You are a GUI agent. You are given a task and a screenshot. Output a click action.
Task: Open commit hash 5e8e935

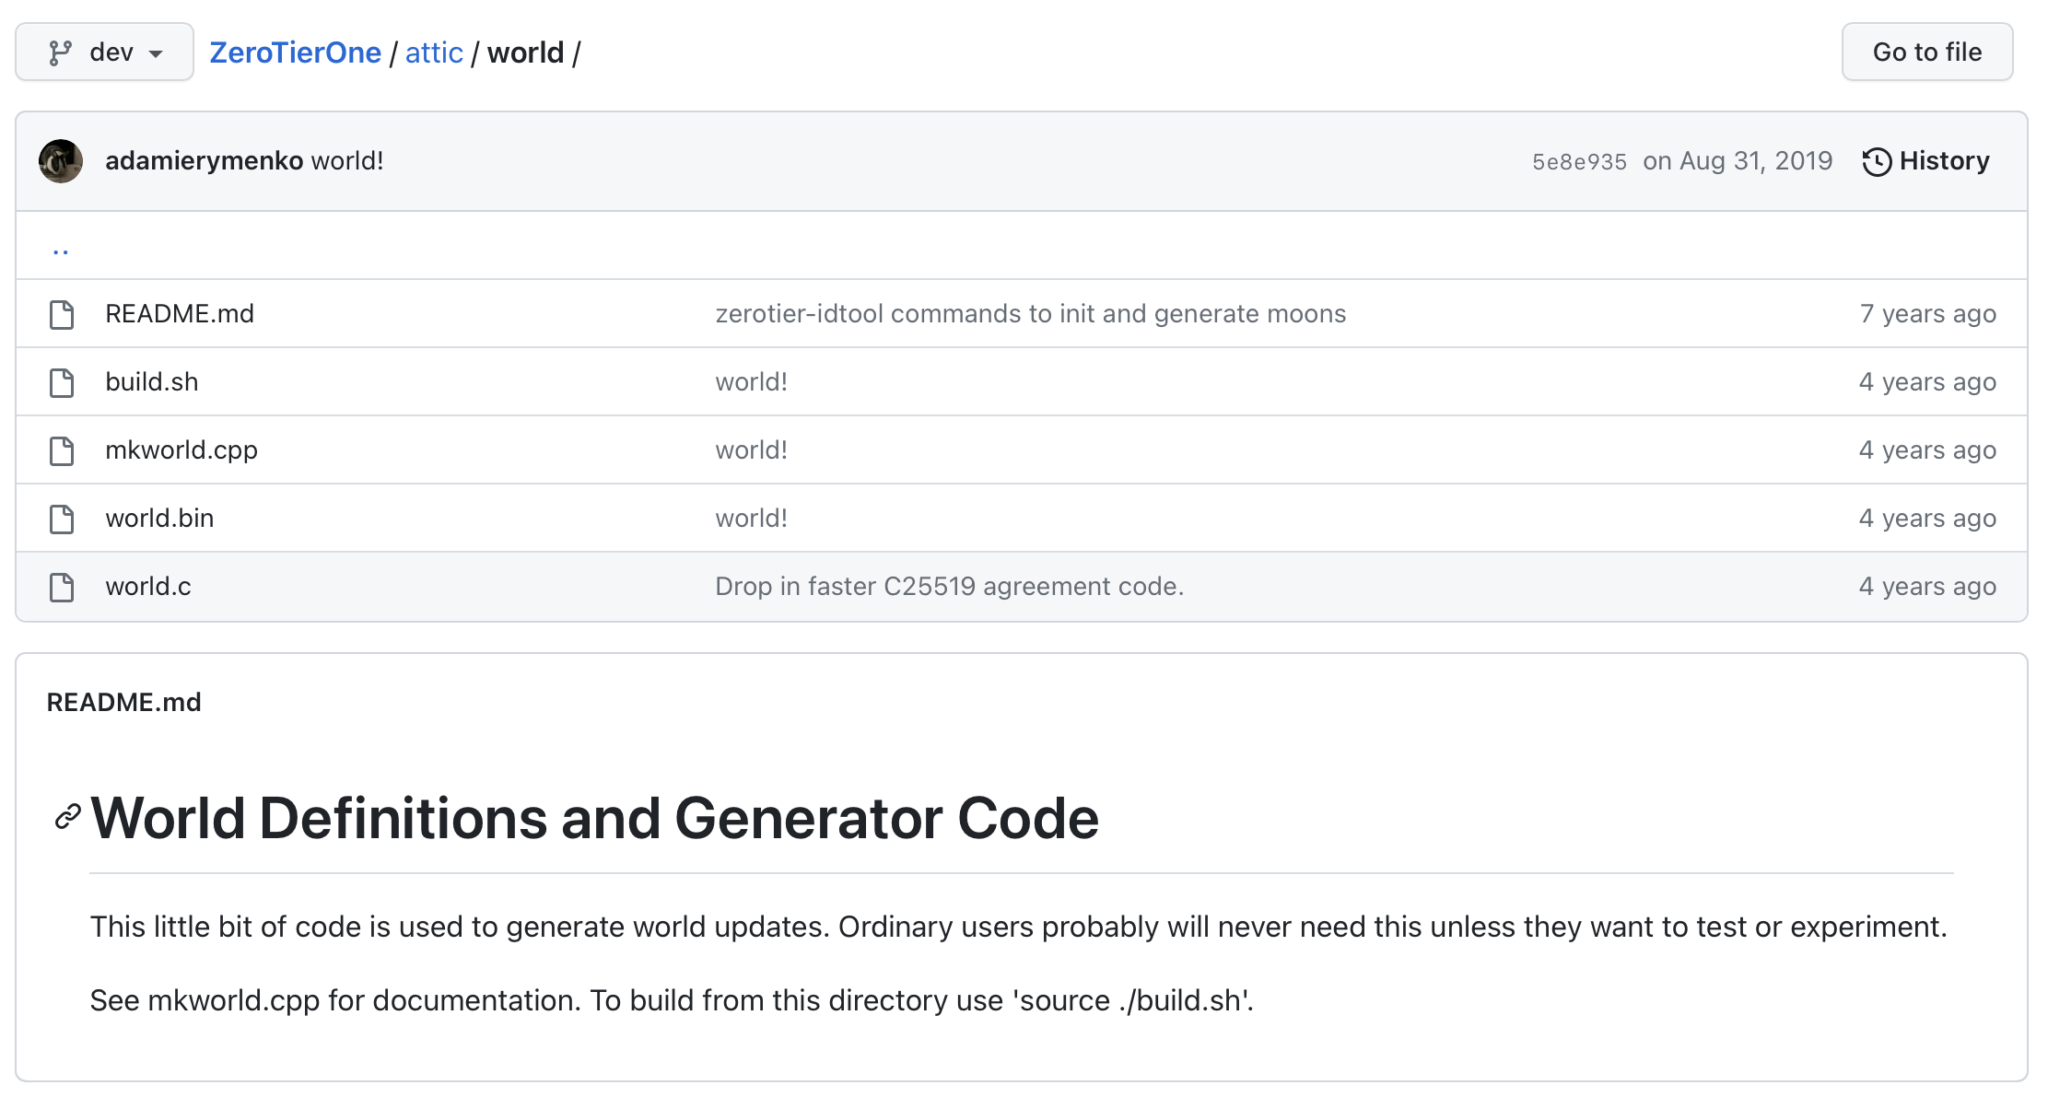pyautogui.click(x=1578, y=162)
